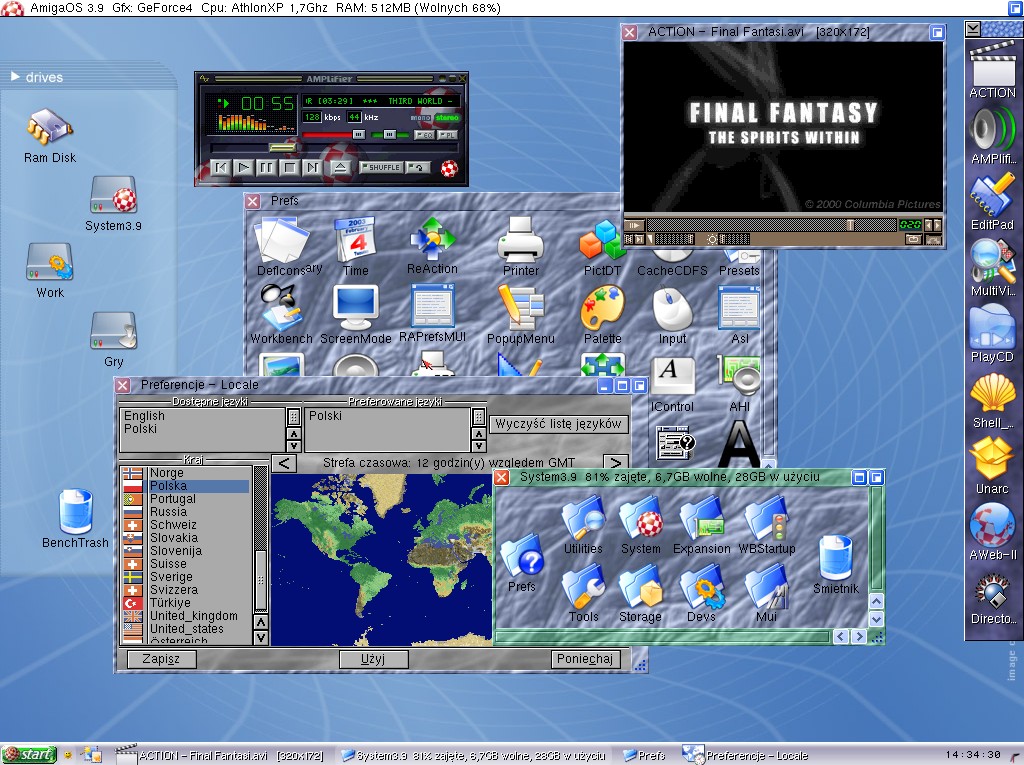Image resolution: width=1024 pixels, height=765 pixels.
Task: Click Wyczyść listę języków button
Action: click(x=558, y=424)
